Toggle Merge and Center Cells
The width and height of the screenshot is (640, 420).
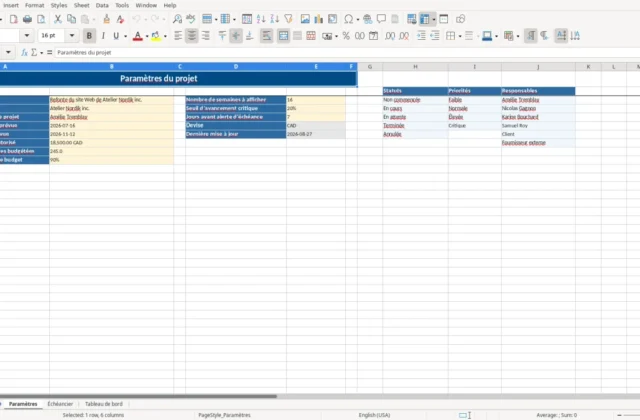click(283, 36)
